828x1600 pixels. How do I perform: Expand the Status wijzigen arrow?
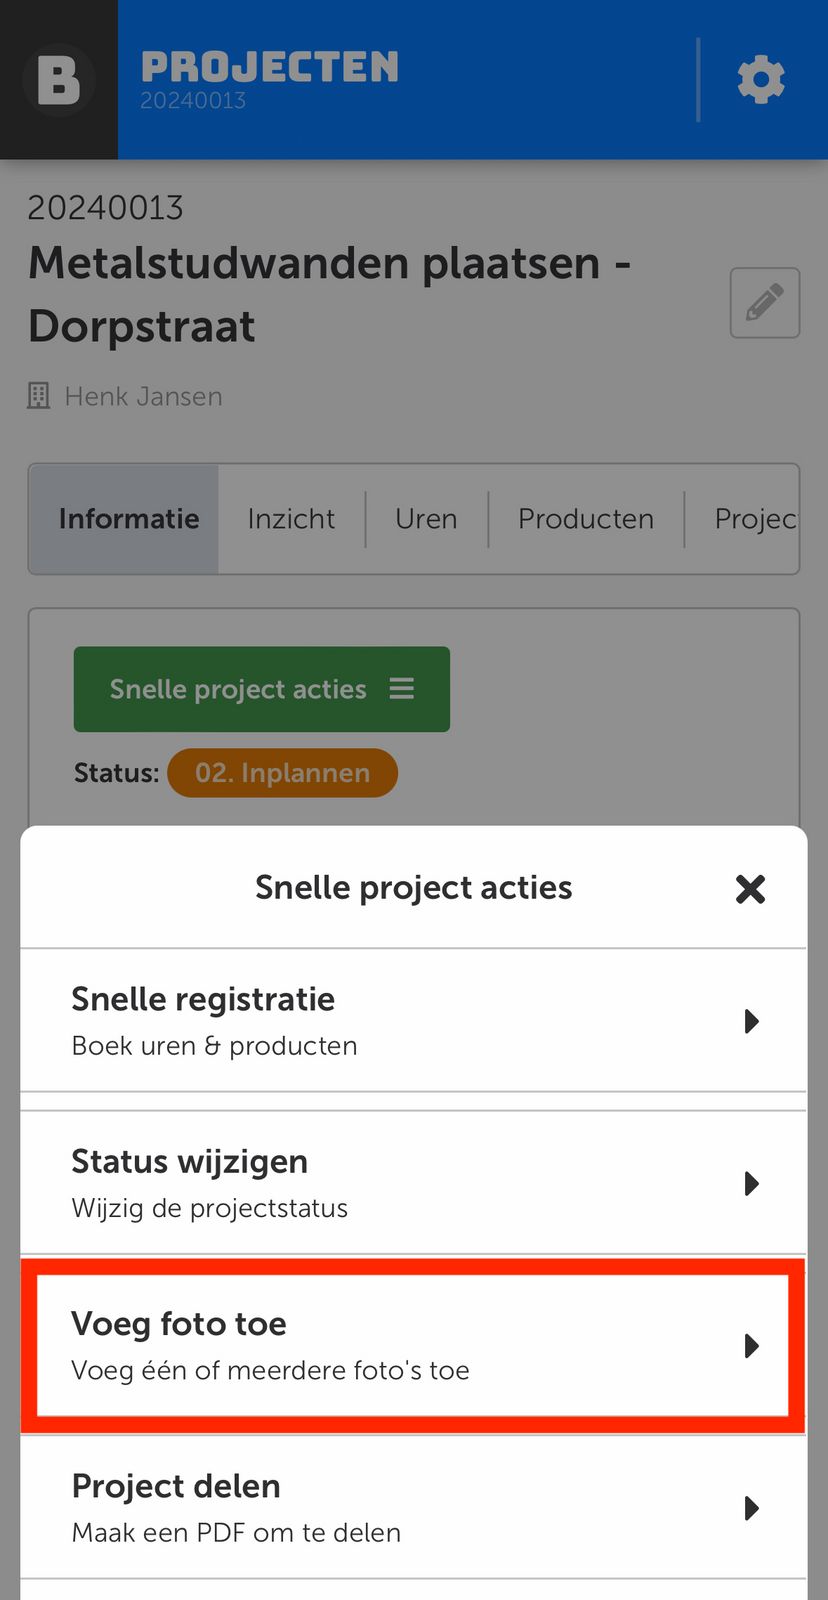click(752, 1184)
